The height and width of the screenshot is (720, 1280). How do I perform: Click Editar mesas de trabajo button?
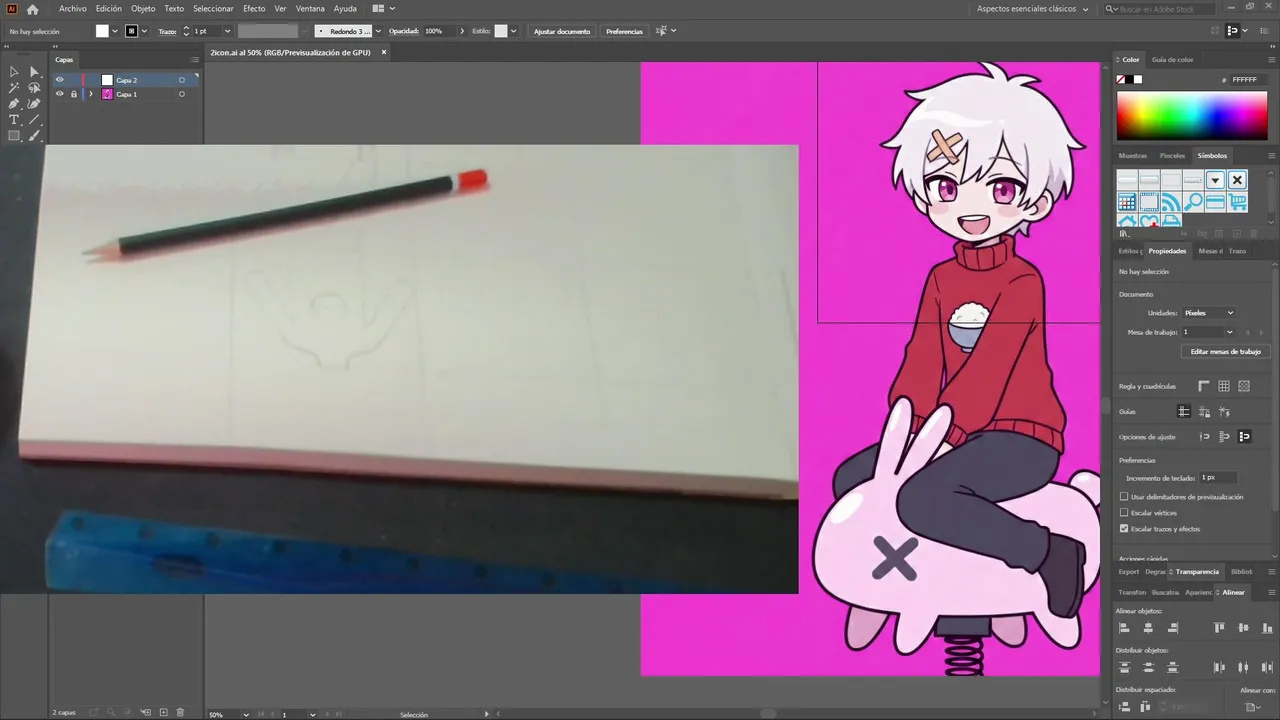[x=1226, y=352]
